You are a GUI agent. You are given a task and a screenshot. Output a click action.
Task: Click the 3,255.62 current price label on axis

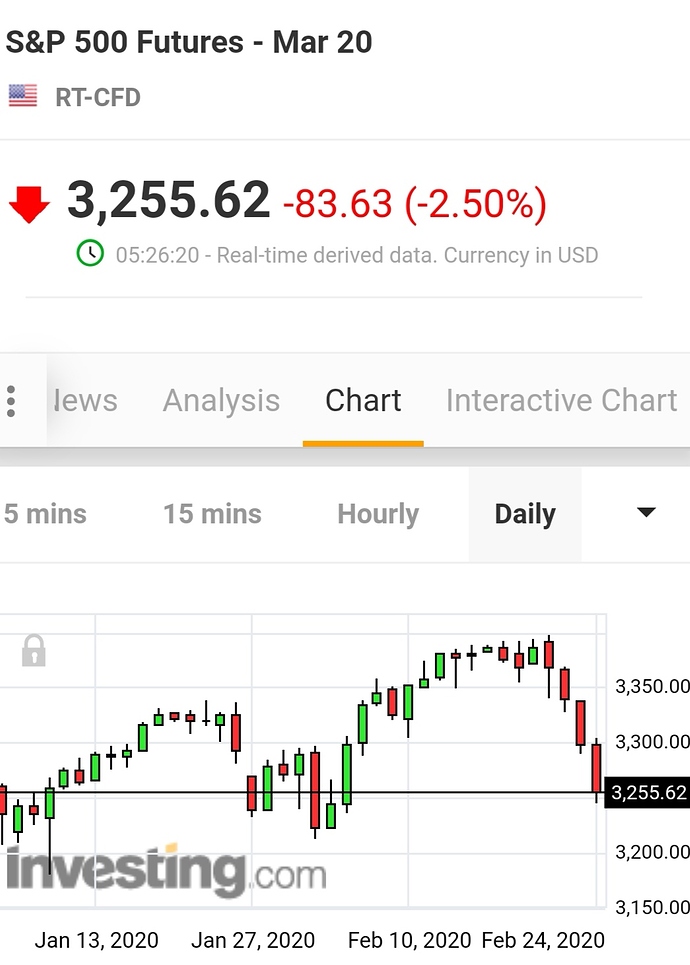[648, 792]
